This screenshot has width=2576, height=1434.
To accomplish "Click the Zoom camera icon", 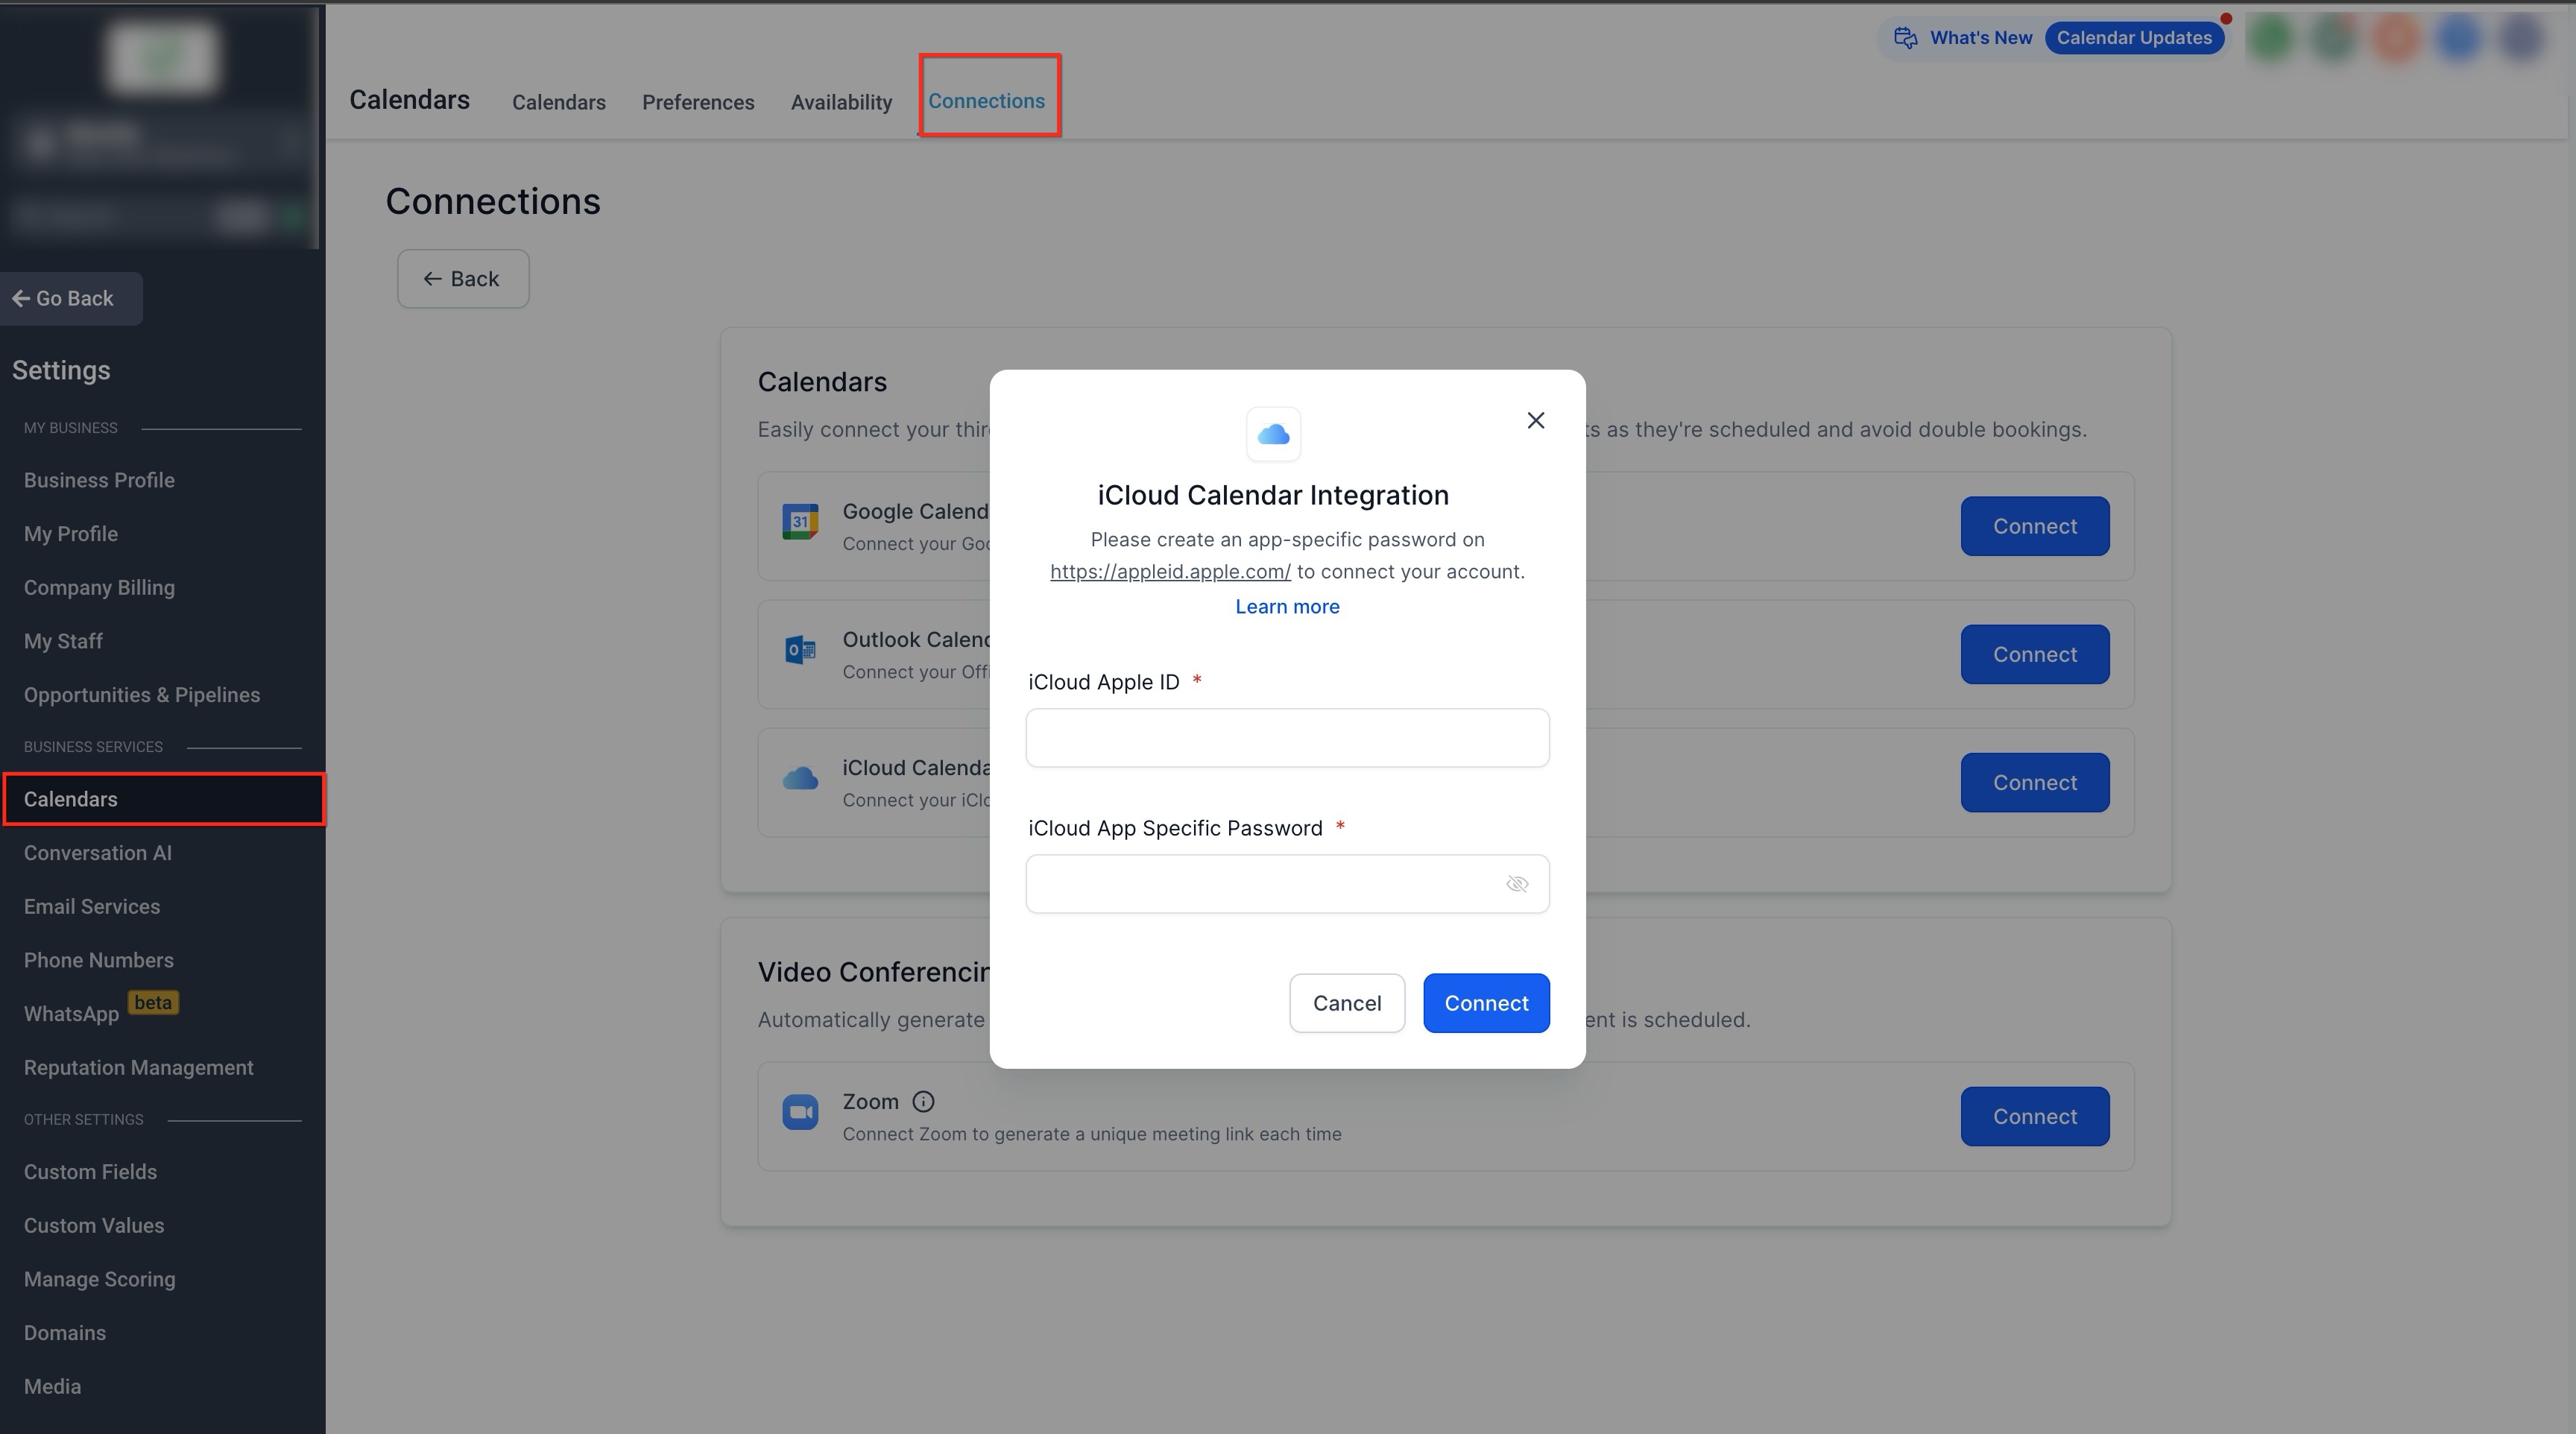I will coord(800,1112).
